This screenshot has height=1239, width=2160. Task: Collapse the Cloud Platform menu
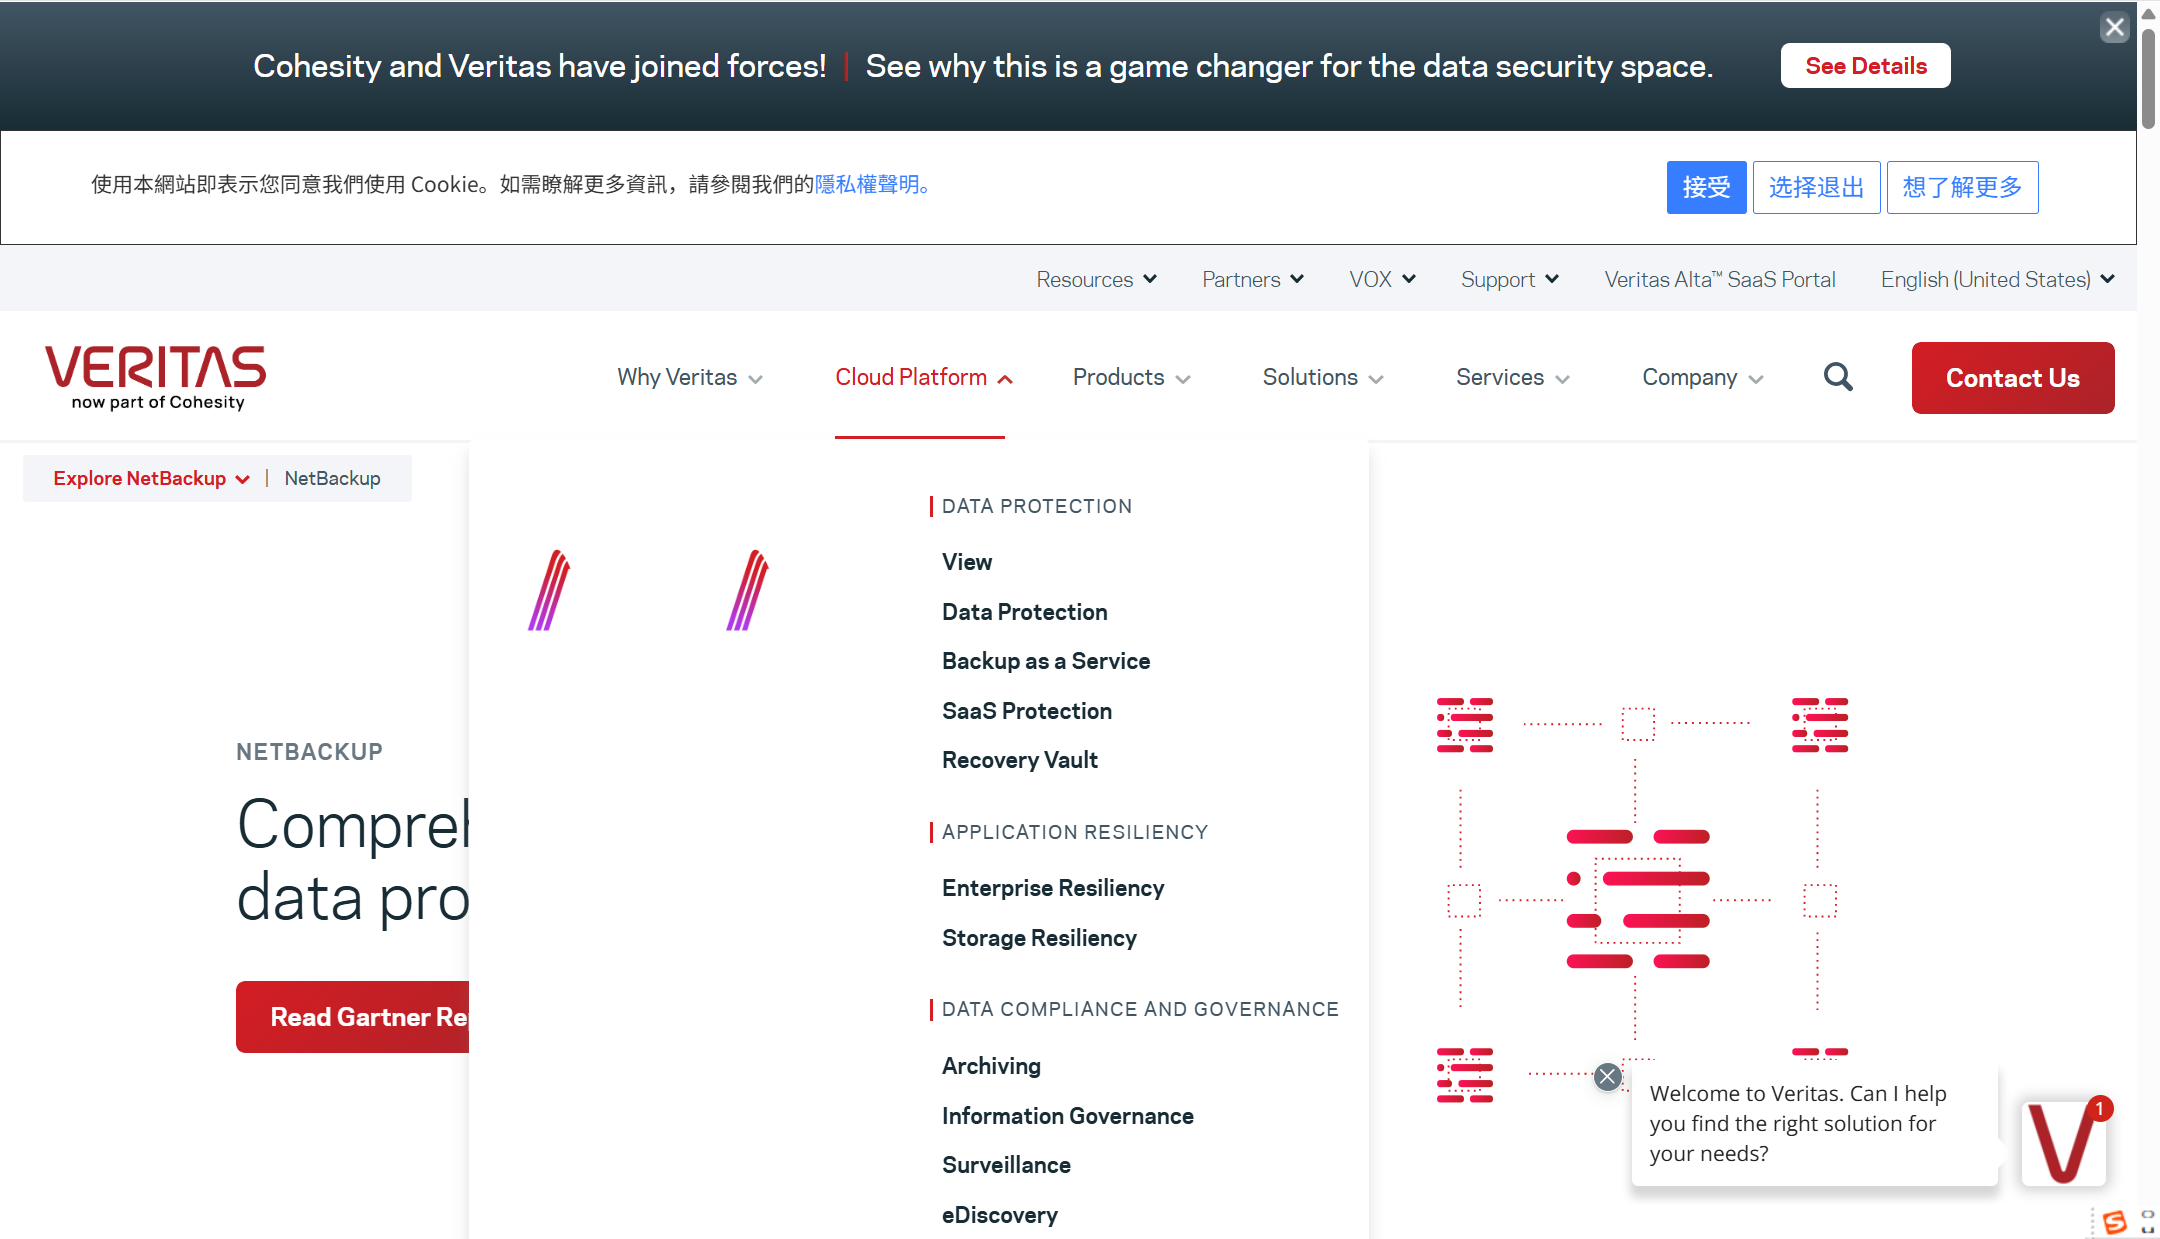[x=923, y=377]
